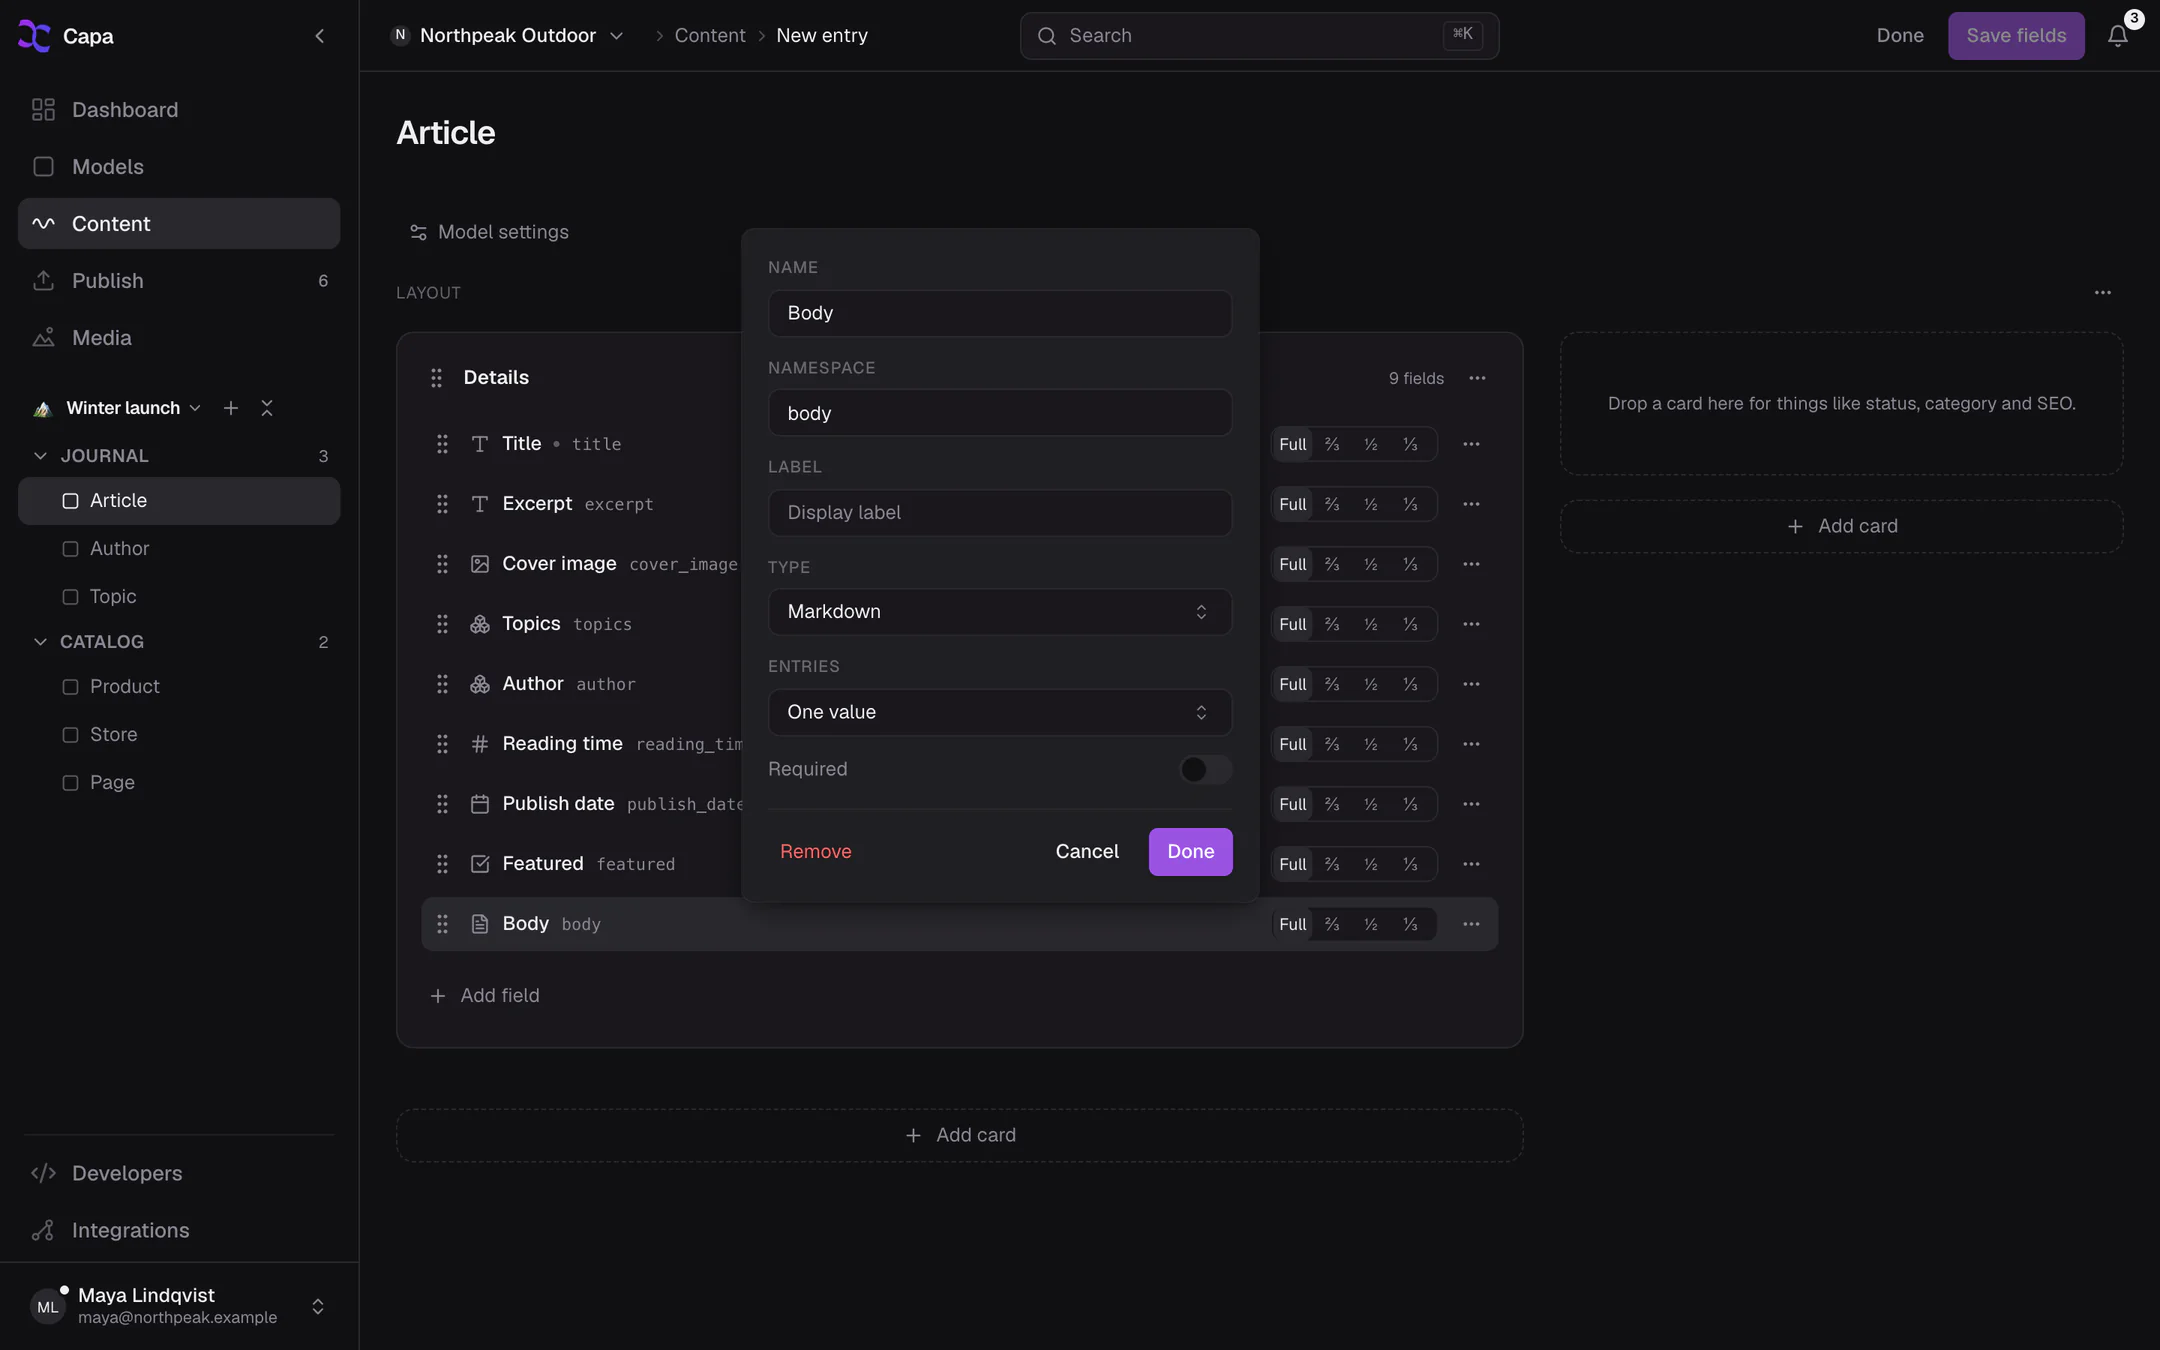Viewport: 2160px width, 1350px height.
Task: Set Body field width to one-half
Action: point(1371,924)
